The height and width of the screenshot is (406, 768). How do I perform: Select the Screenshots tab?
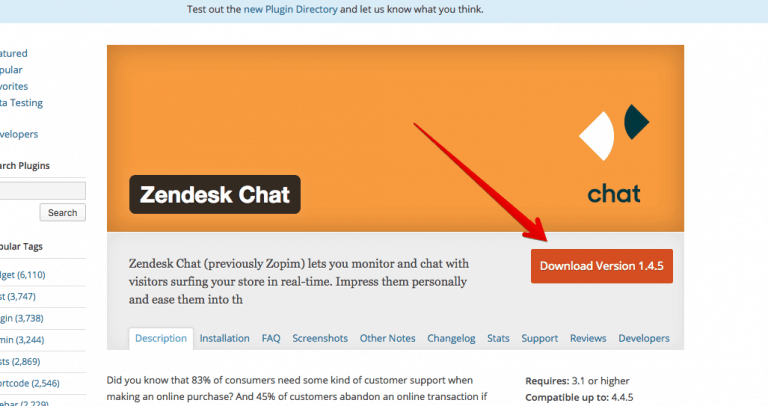[x=320, y=338]
